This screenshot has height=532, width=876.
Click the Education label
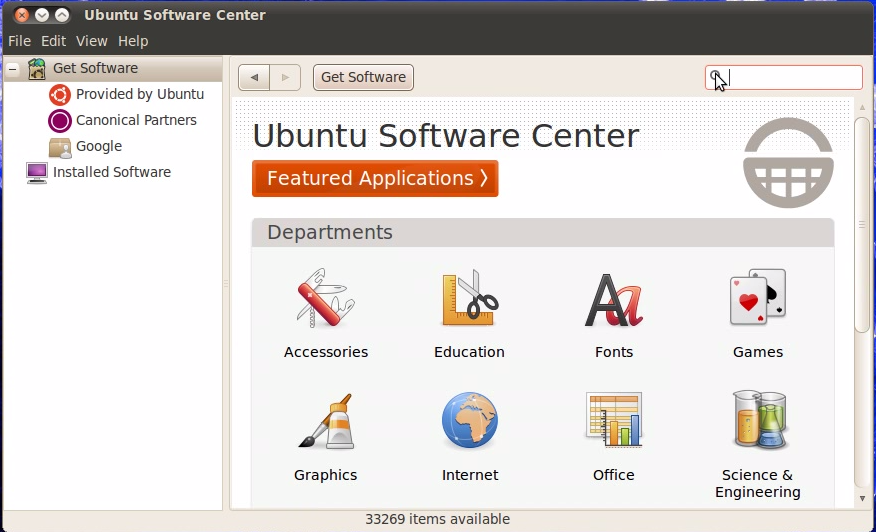point(469,352)
